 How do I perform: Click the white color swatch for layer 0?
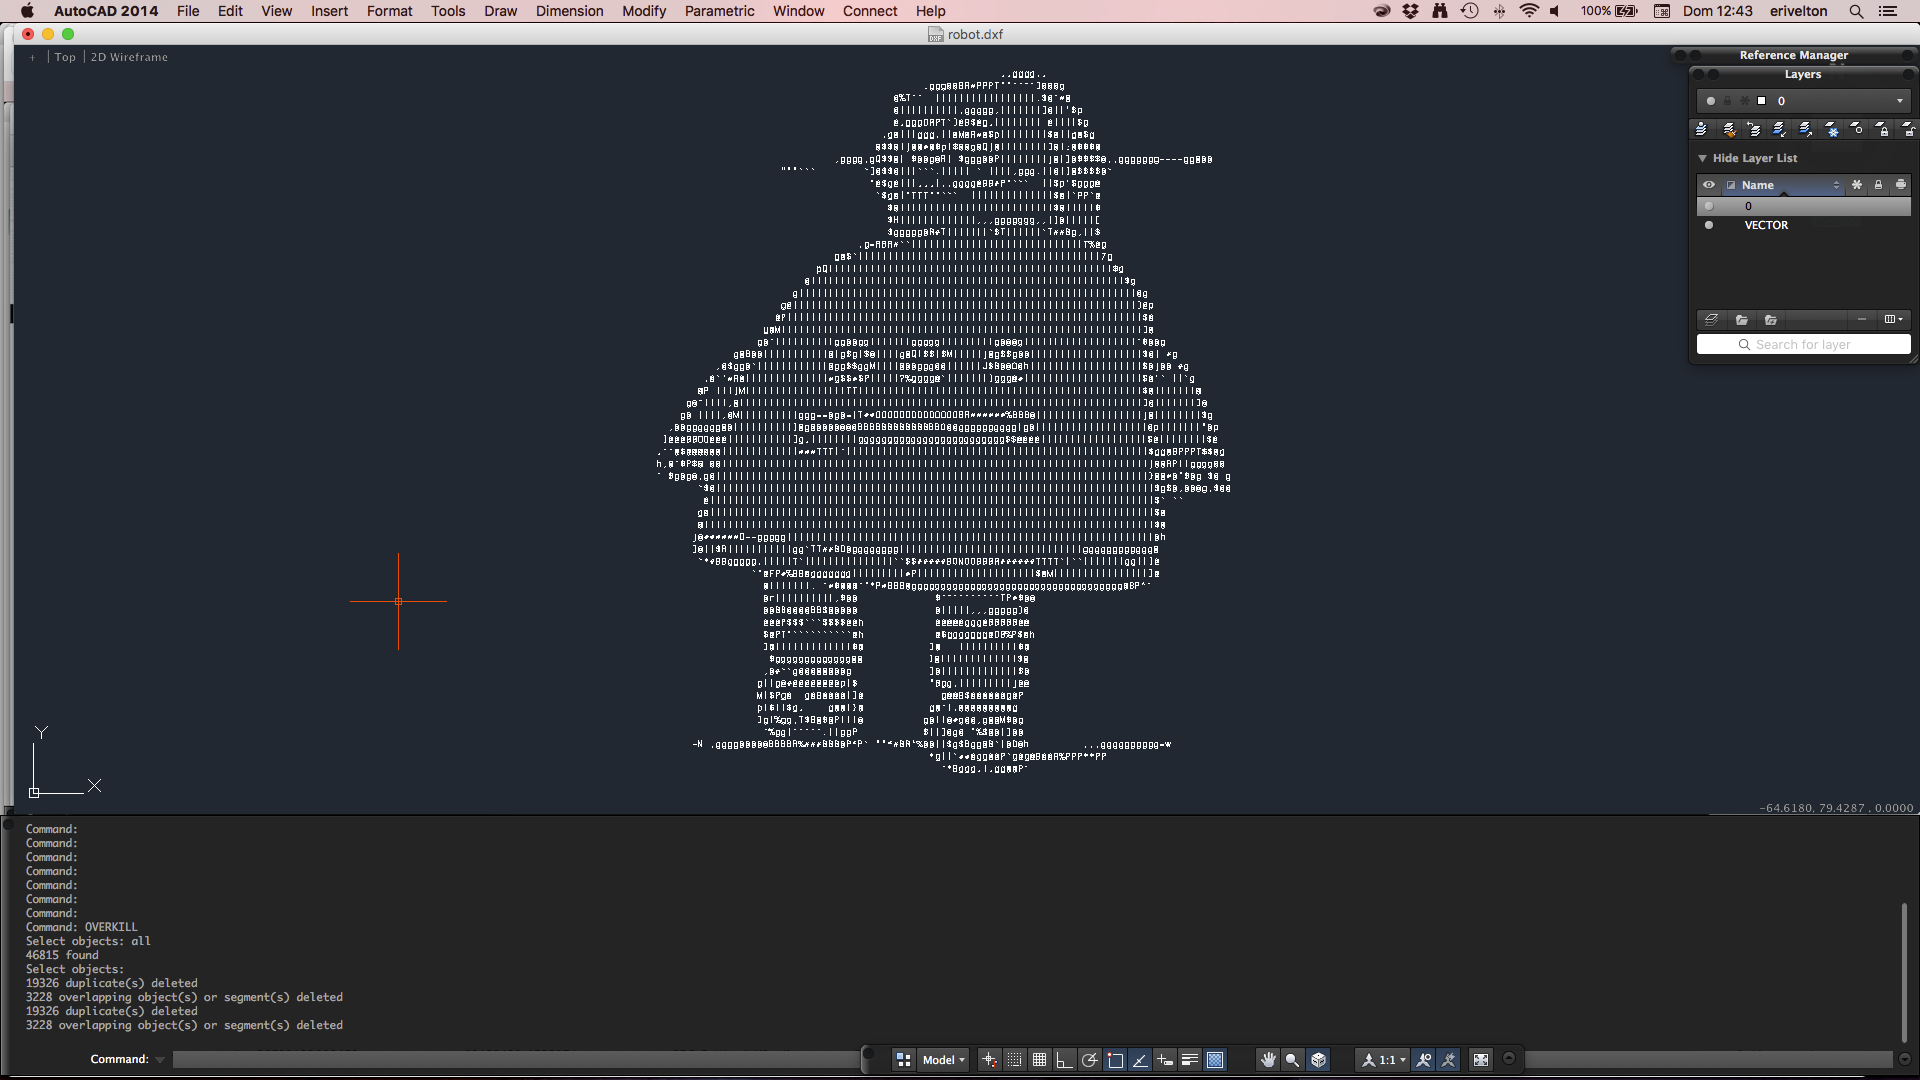(1762, 101)
